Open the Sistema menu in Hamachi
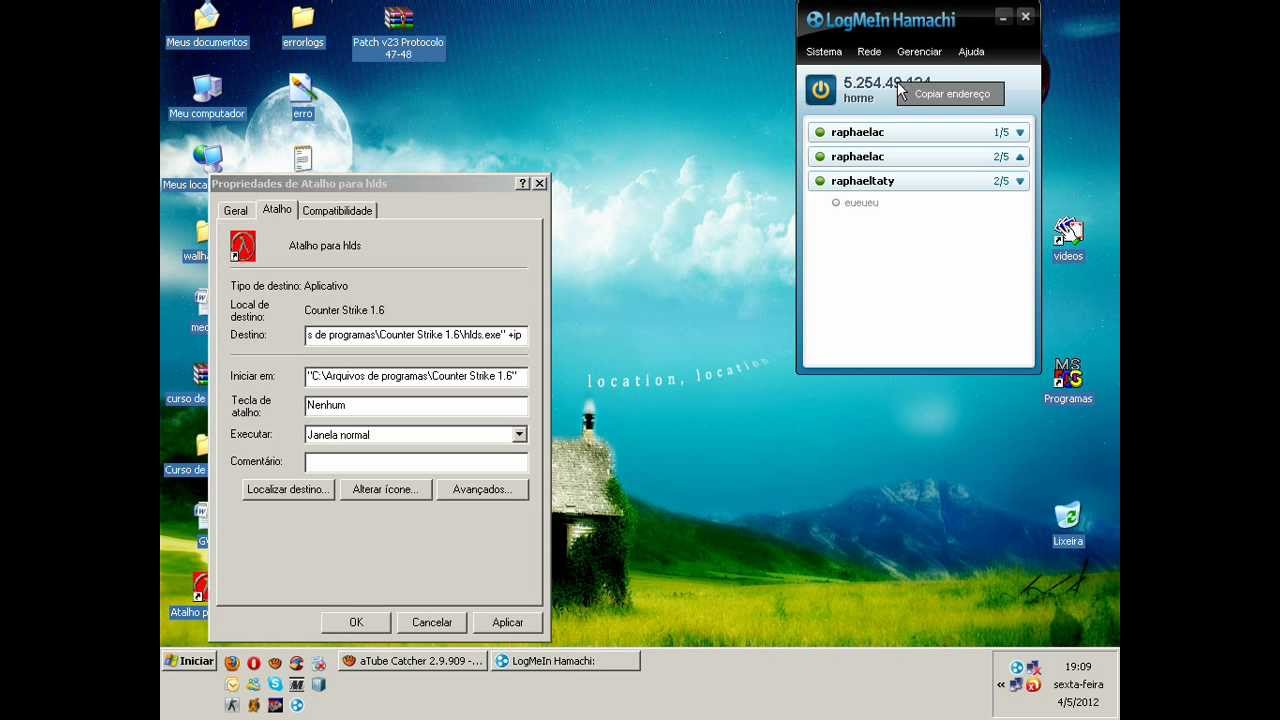This screenshot has width=1280, height=720. click(824, 52)
